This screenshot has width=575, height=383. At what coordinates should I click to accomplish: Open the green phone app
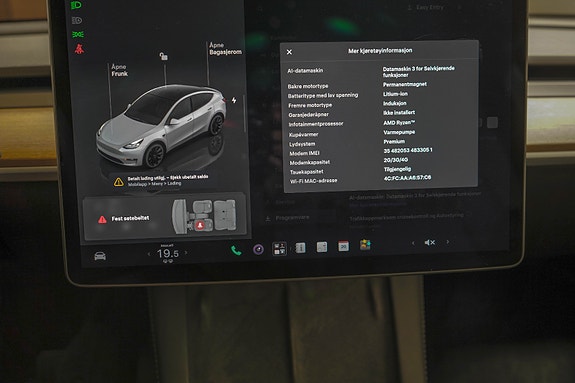pos(236,251)
